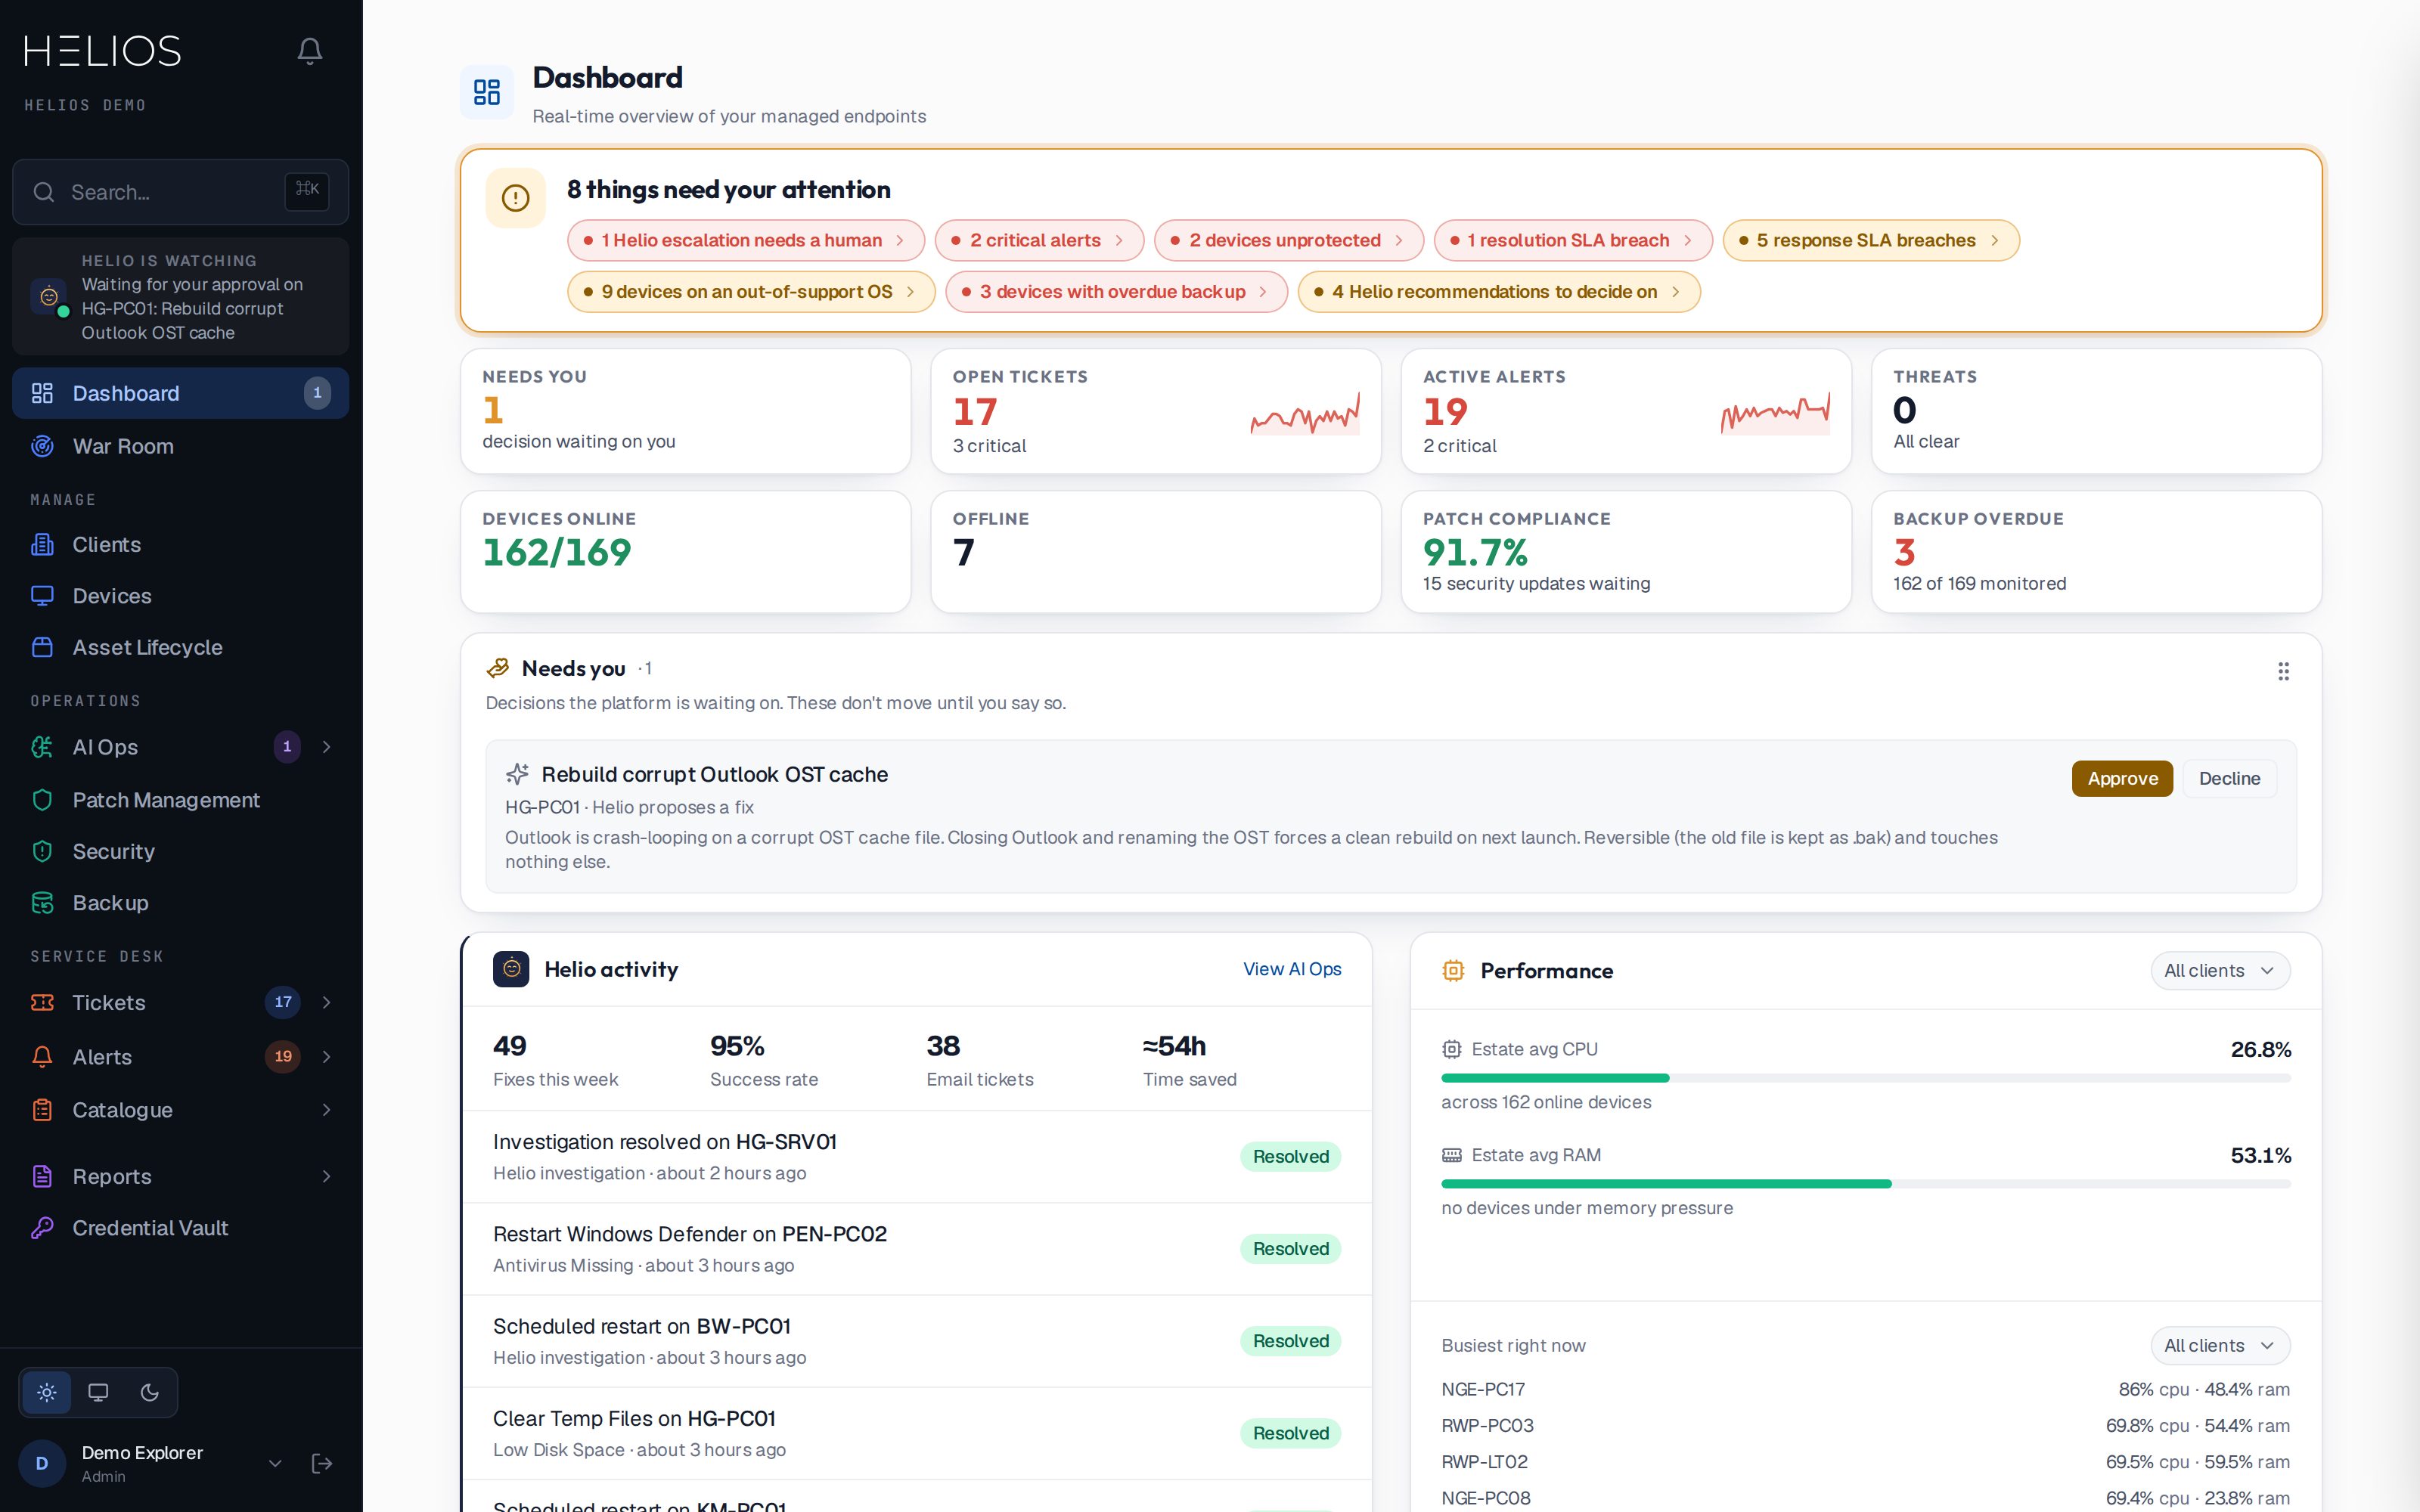Open the Busiest right now clients dropdown
Viewport: 2420px width, 1512px height.
point(2220,1345)
